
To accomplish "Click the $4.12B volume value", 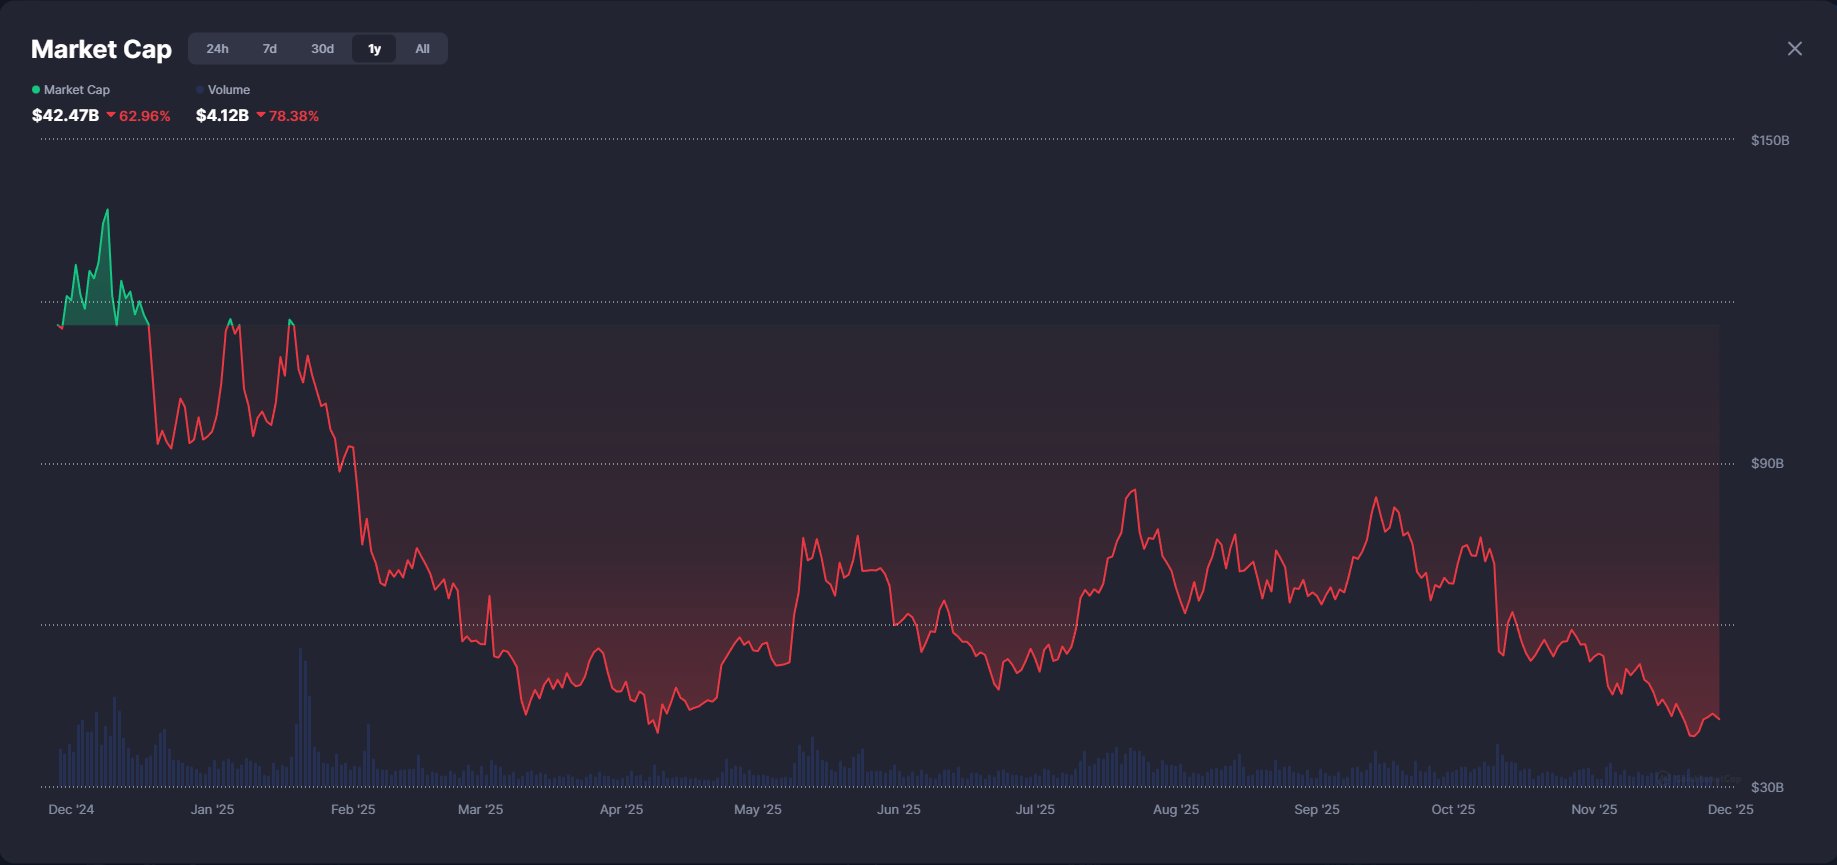I will pos(222,115).
